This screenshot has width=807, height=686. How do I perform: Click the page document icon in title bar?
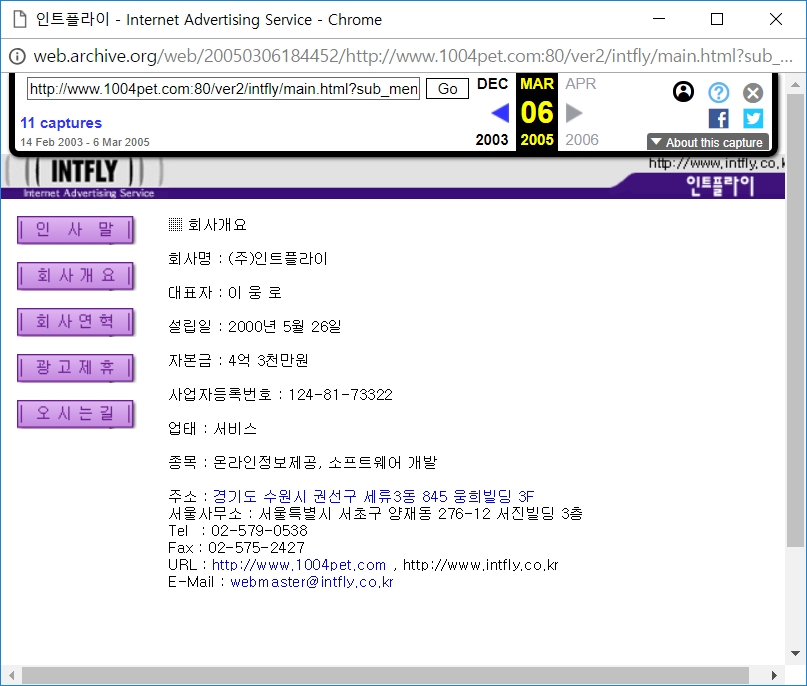(20, 20)
